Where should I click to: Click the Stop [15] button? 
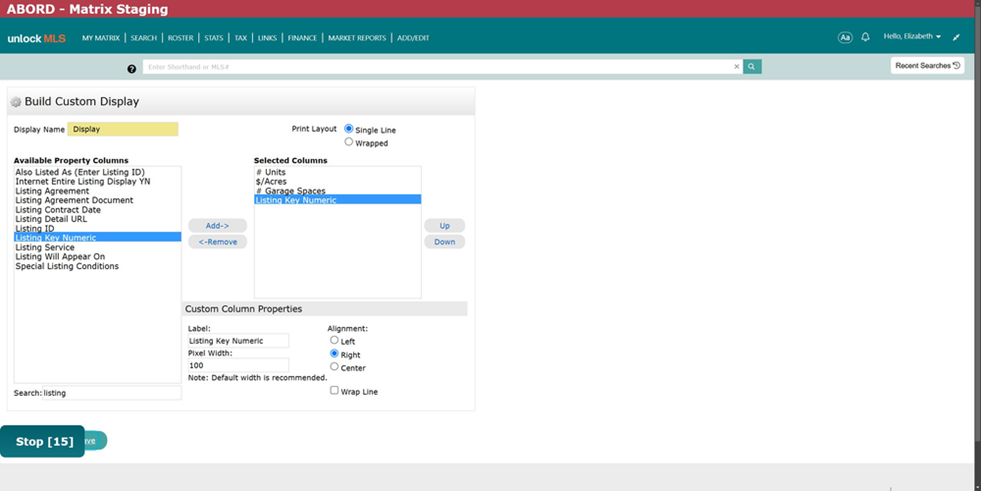pyautogui.click(x=43, y=442)
